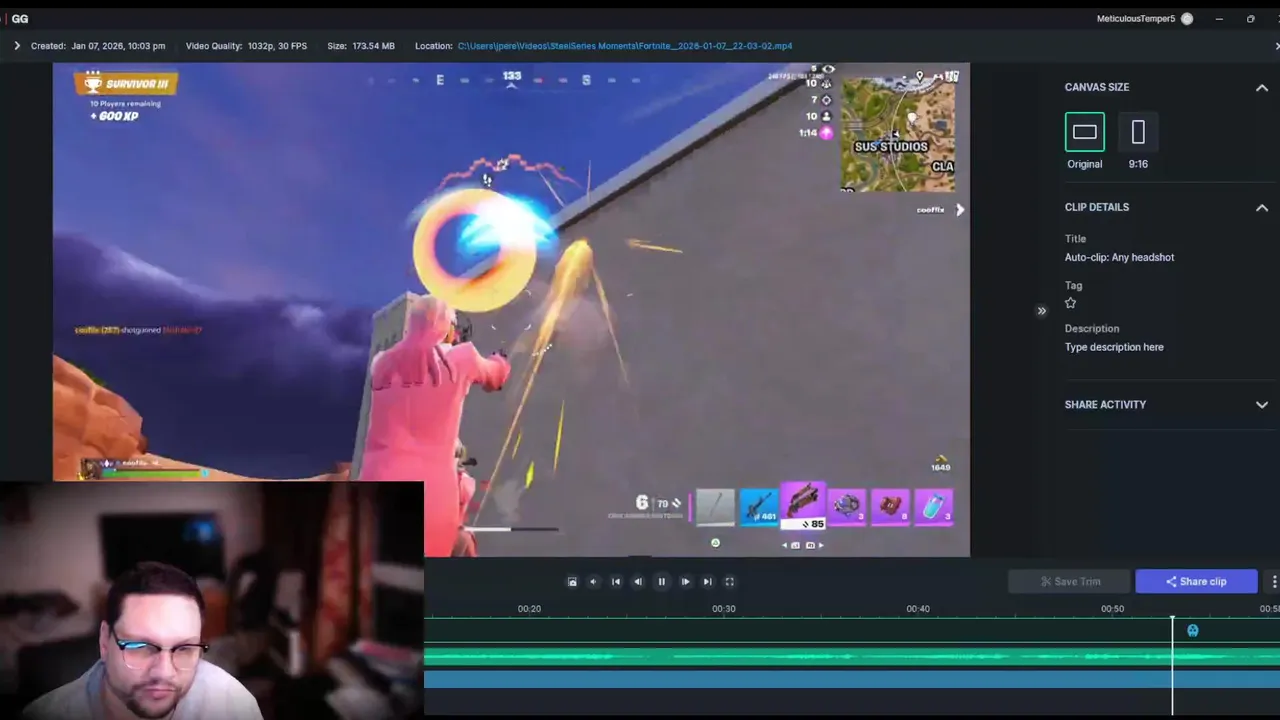This screenshot has height=720, width=1280.
Task: Enter fullscreen video view
Action: [729, 581]
